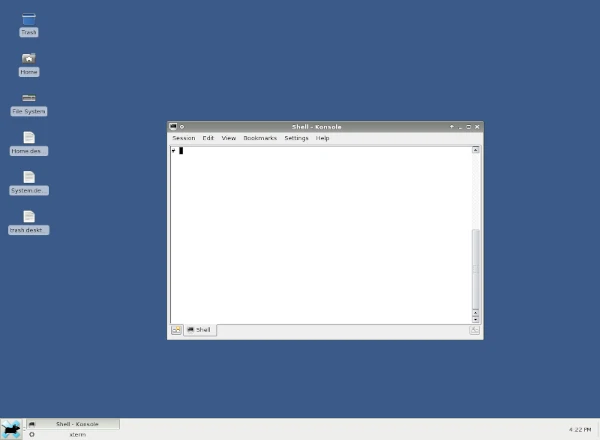
Task: Expand the Settings menu
Action: click(x=296, y=138)
